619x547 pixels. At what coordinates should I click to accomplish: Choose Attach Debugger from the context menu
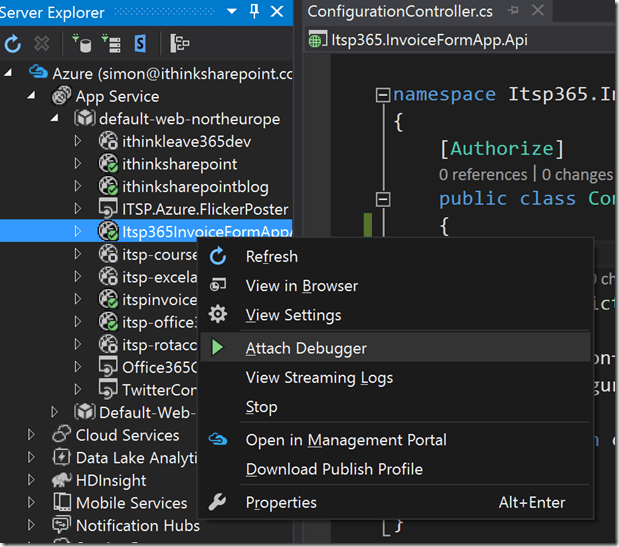[x=306, y=348]
